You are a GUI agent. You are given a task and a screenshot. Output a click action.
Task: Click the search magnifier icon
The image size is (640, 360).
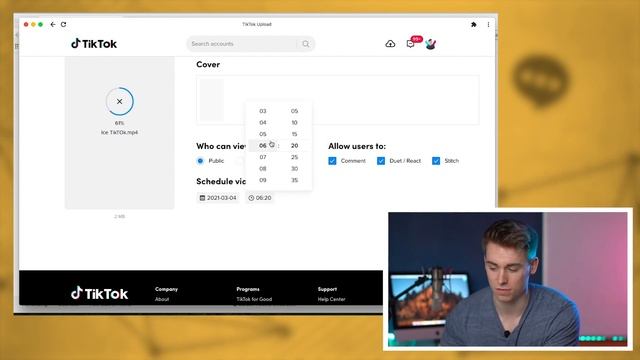point(305,44)
